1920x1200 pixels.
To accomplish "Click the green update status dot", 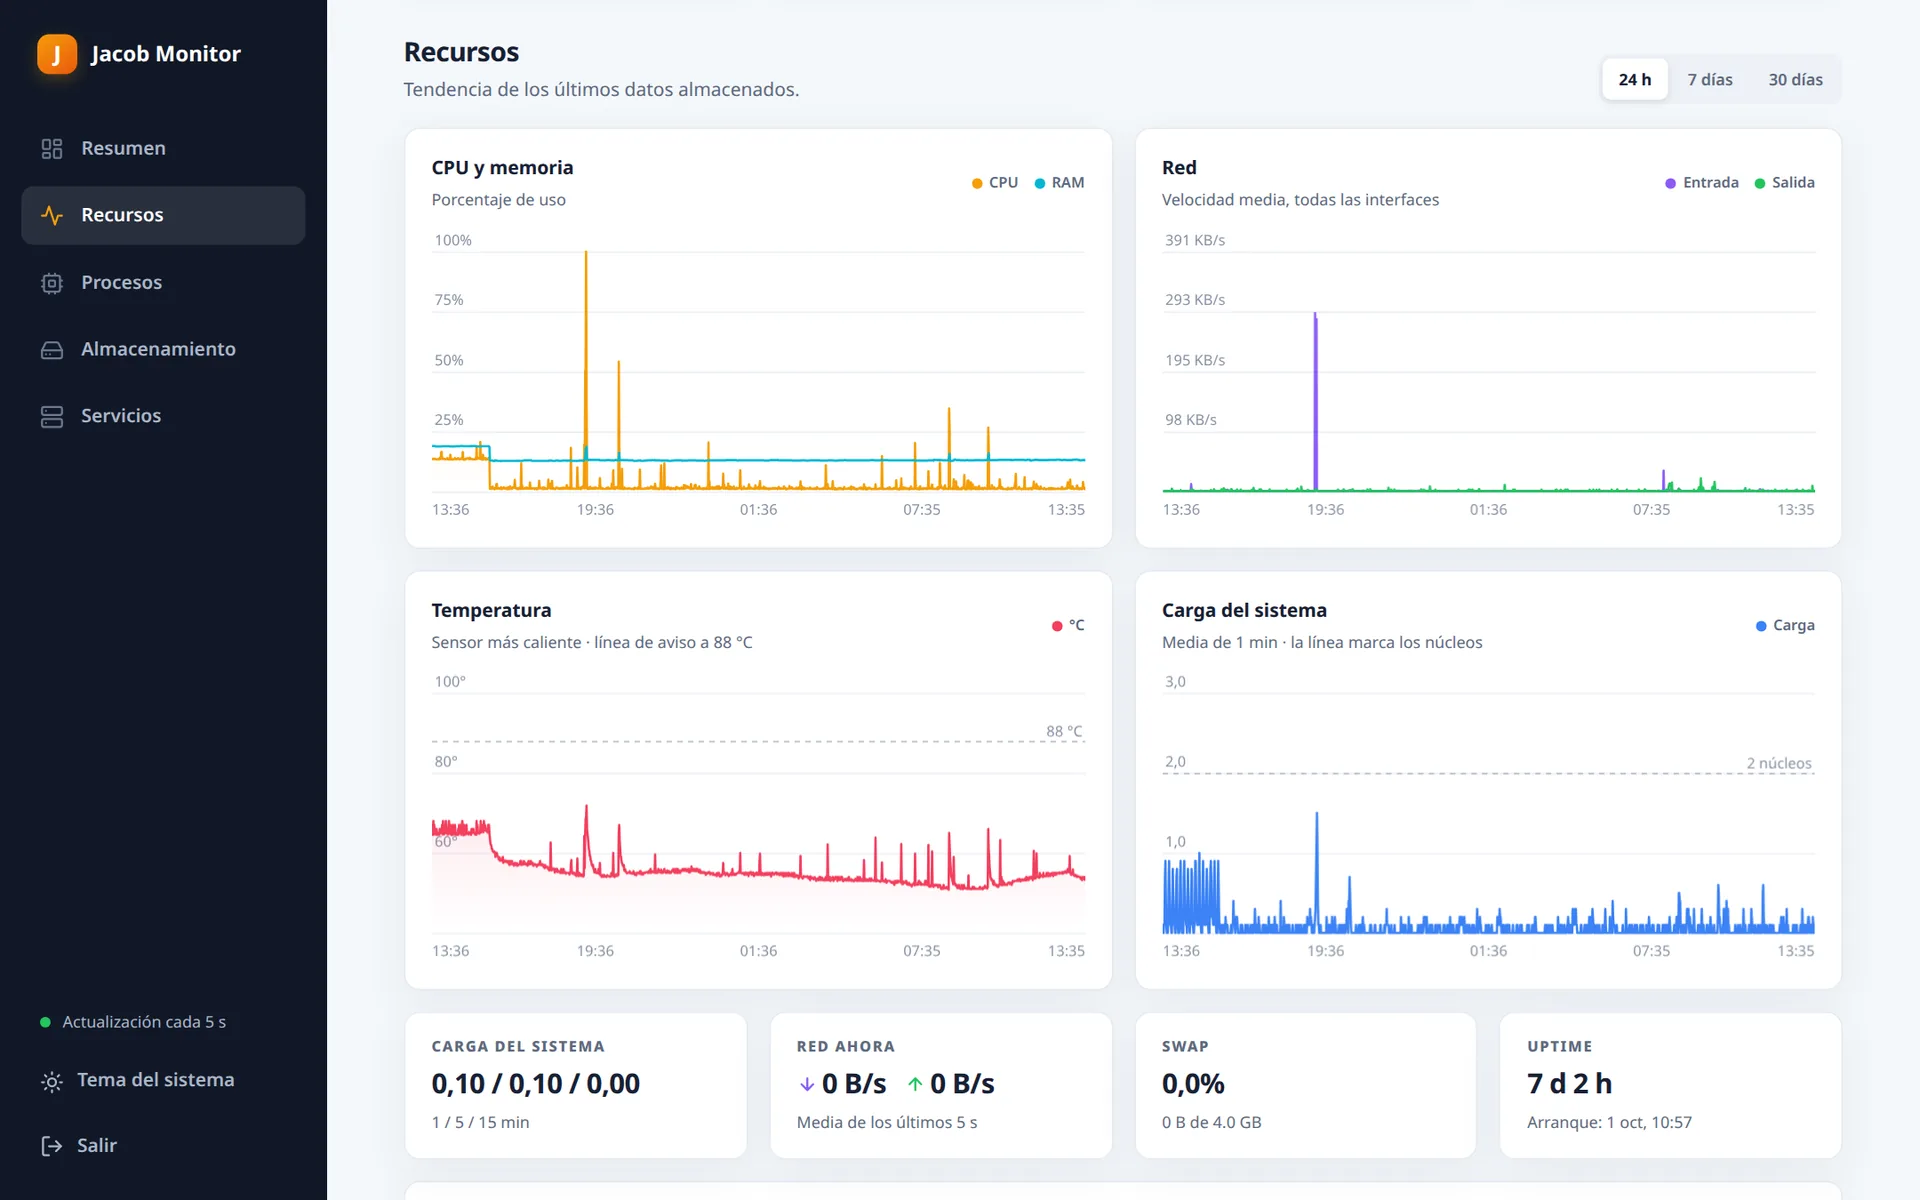I will 45,1022.
